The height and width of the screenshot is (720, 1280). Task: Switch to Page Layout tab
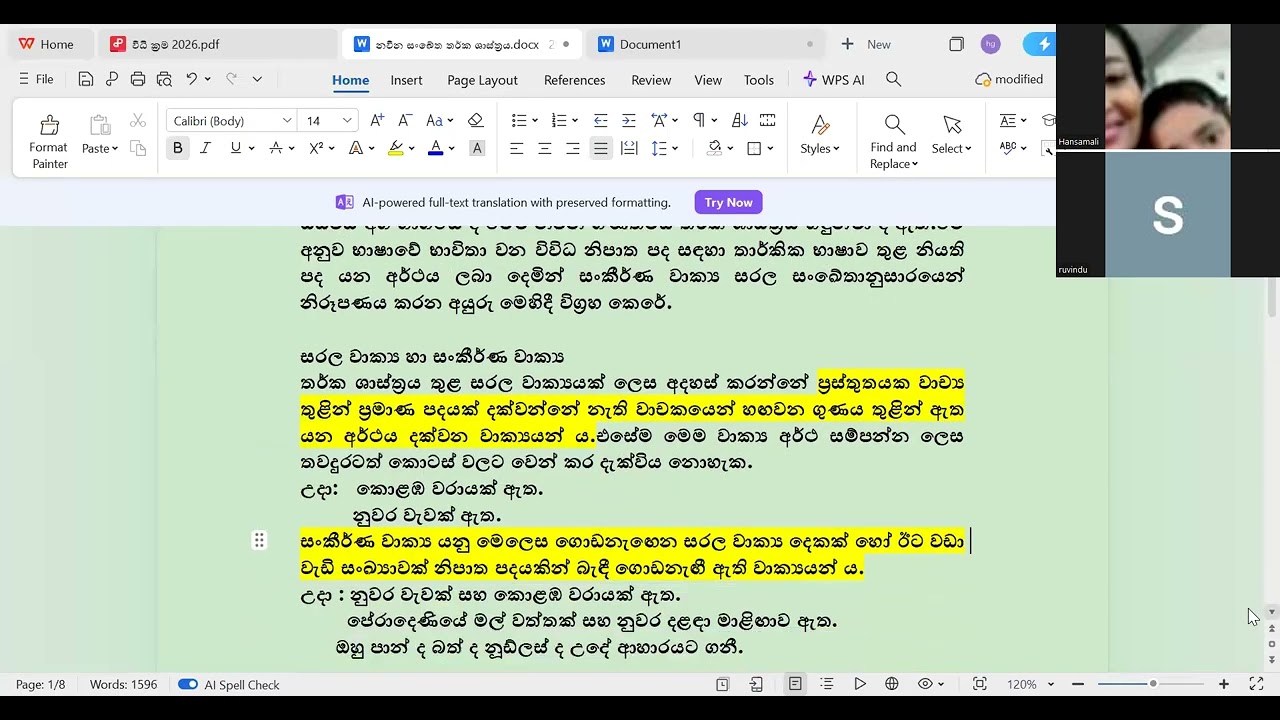pos(482,80)
